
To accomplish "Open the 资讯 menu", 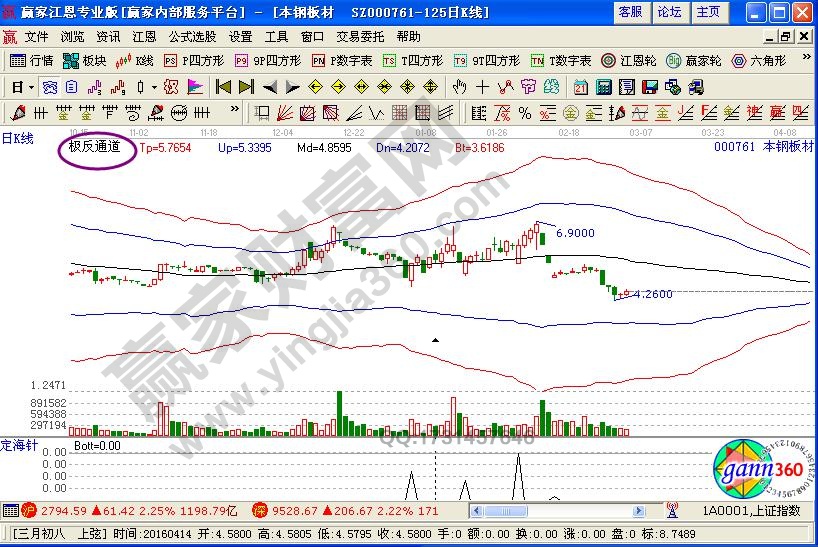I will pyautogui.click(x=108, y=37).
